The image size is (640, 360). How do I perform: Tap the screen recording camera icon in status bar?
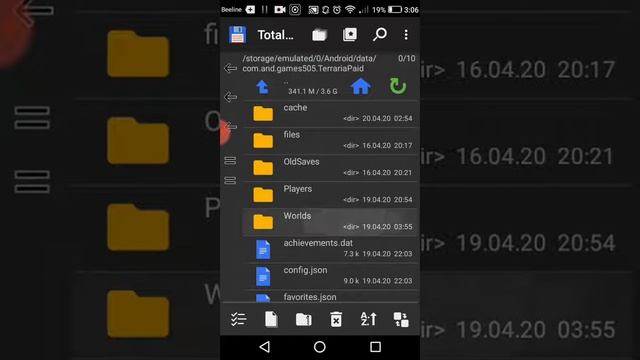pos(280,9)
